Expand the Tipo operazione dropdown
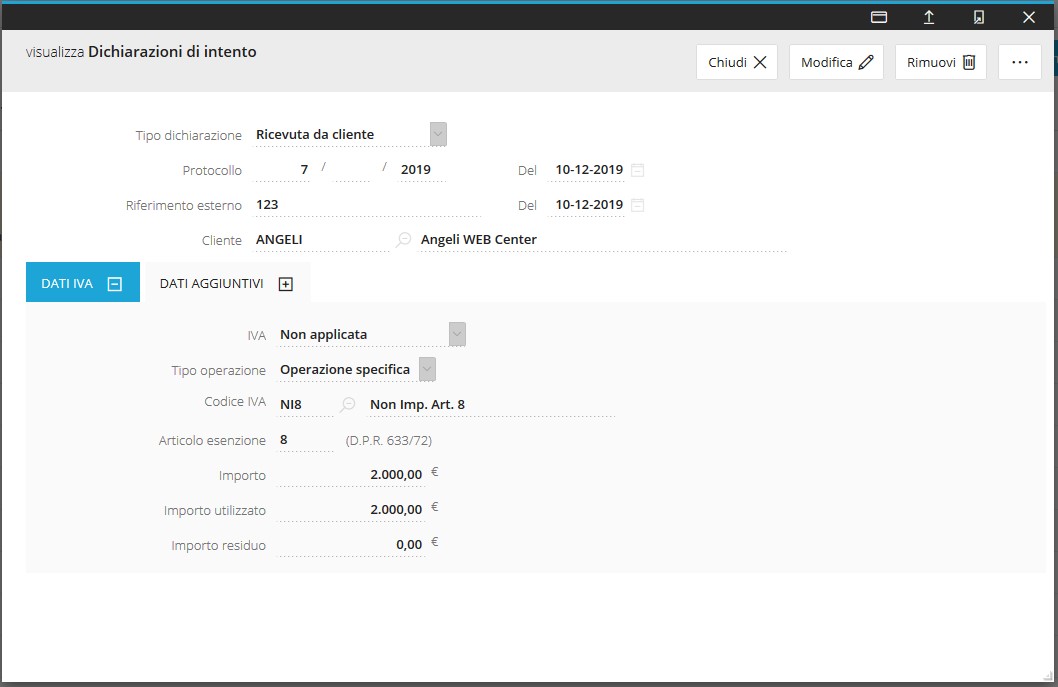 (x=427, y=369)
